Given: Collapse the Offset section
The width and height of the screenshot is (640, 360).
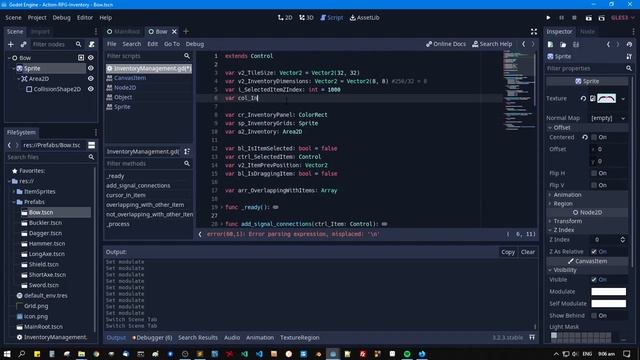Looking at the screenshot, I should pyautogui.click(x=587, y=128).
